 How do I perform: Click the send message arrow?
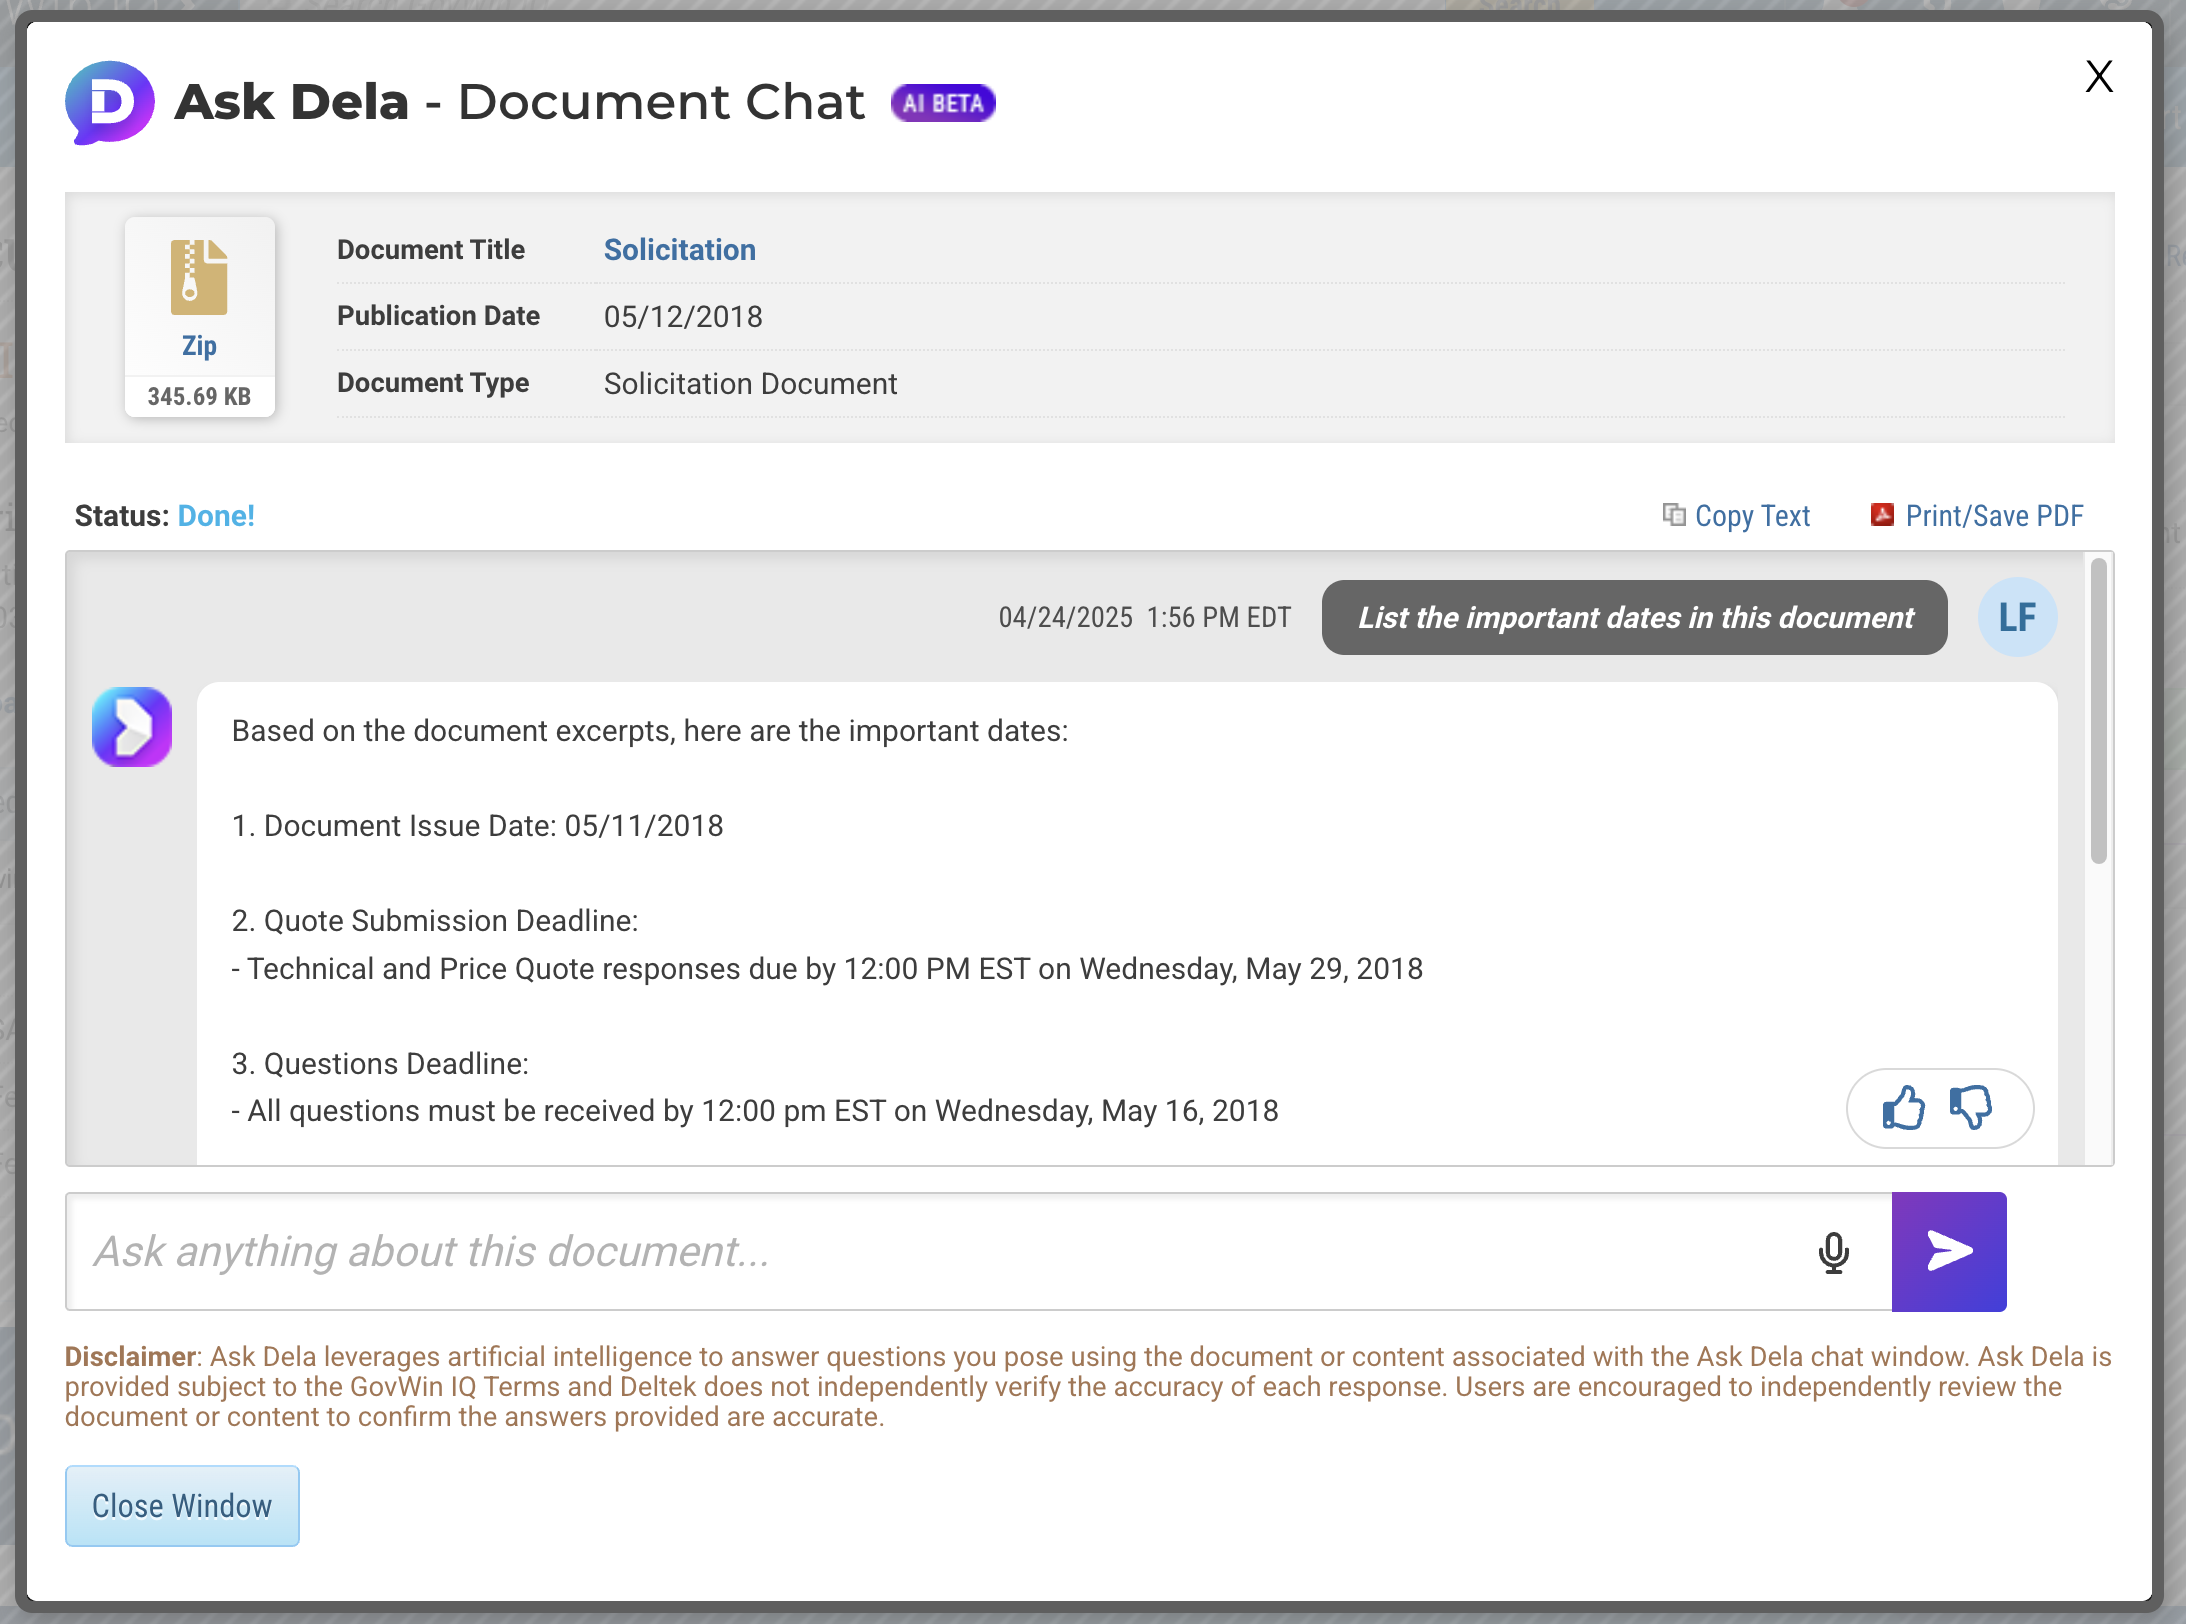(x=1948, y=1251)
